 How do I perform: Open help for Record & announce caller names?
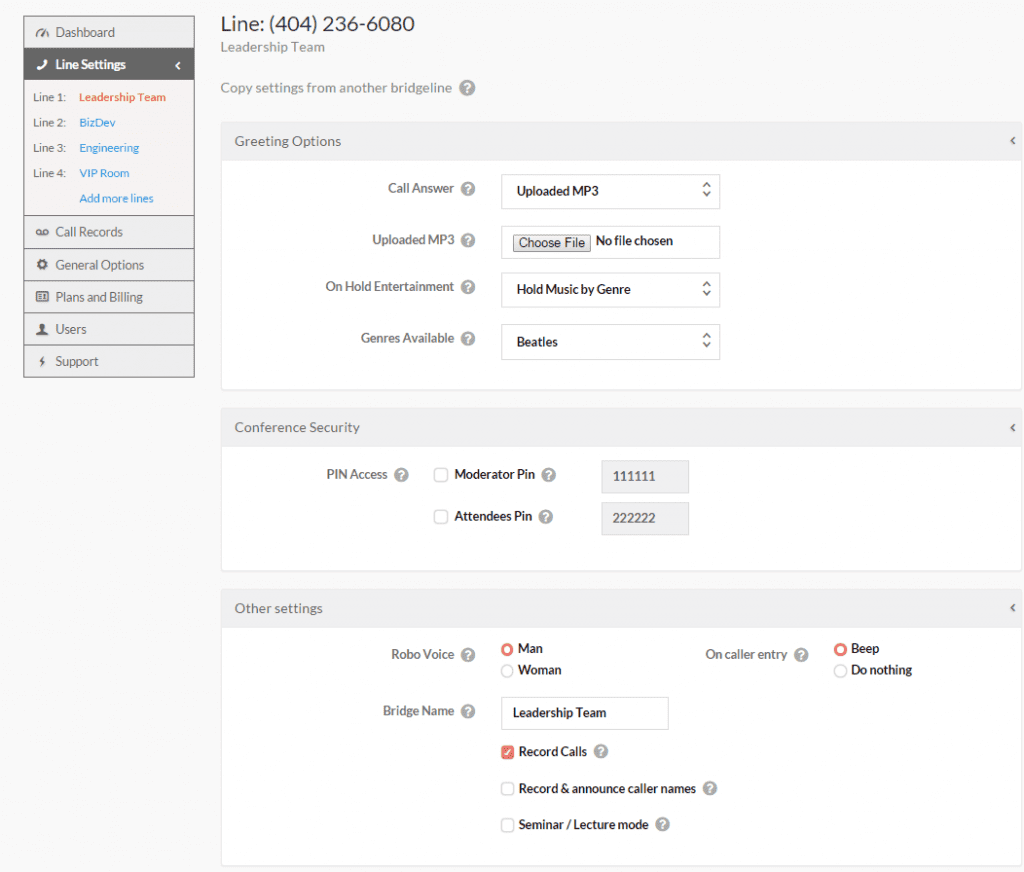(x=710, y=788)
